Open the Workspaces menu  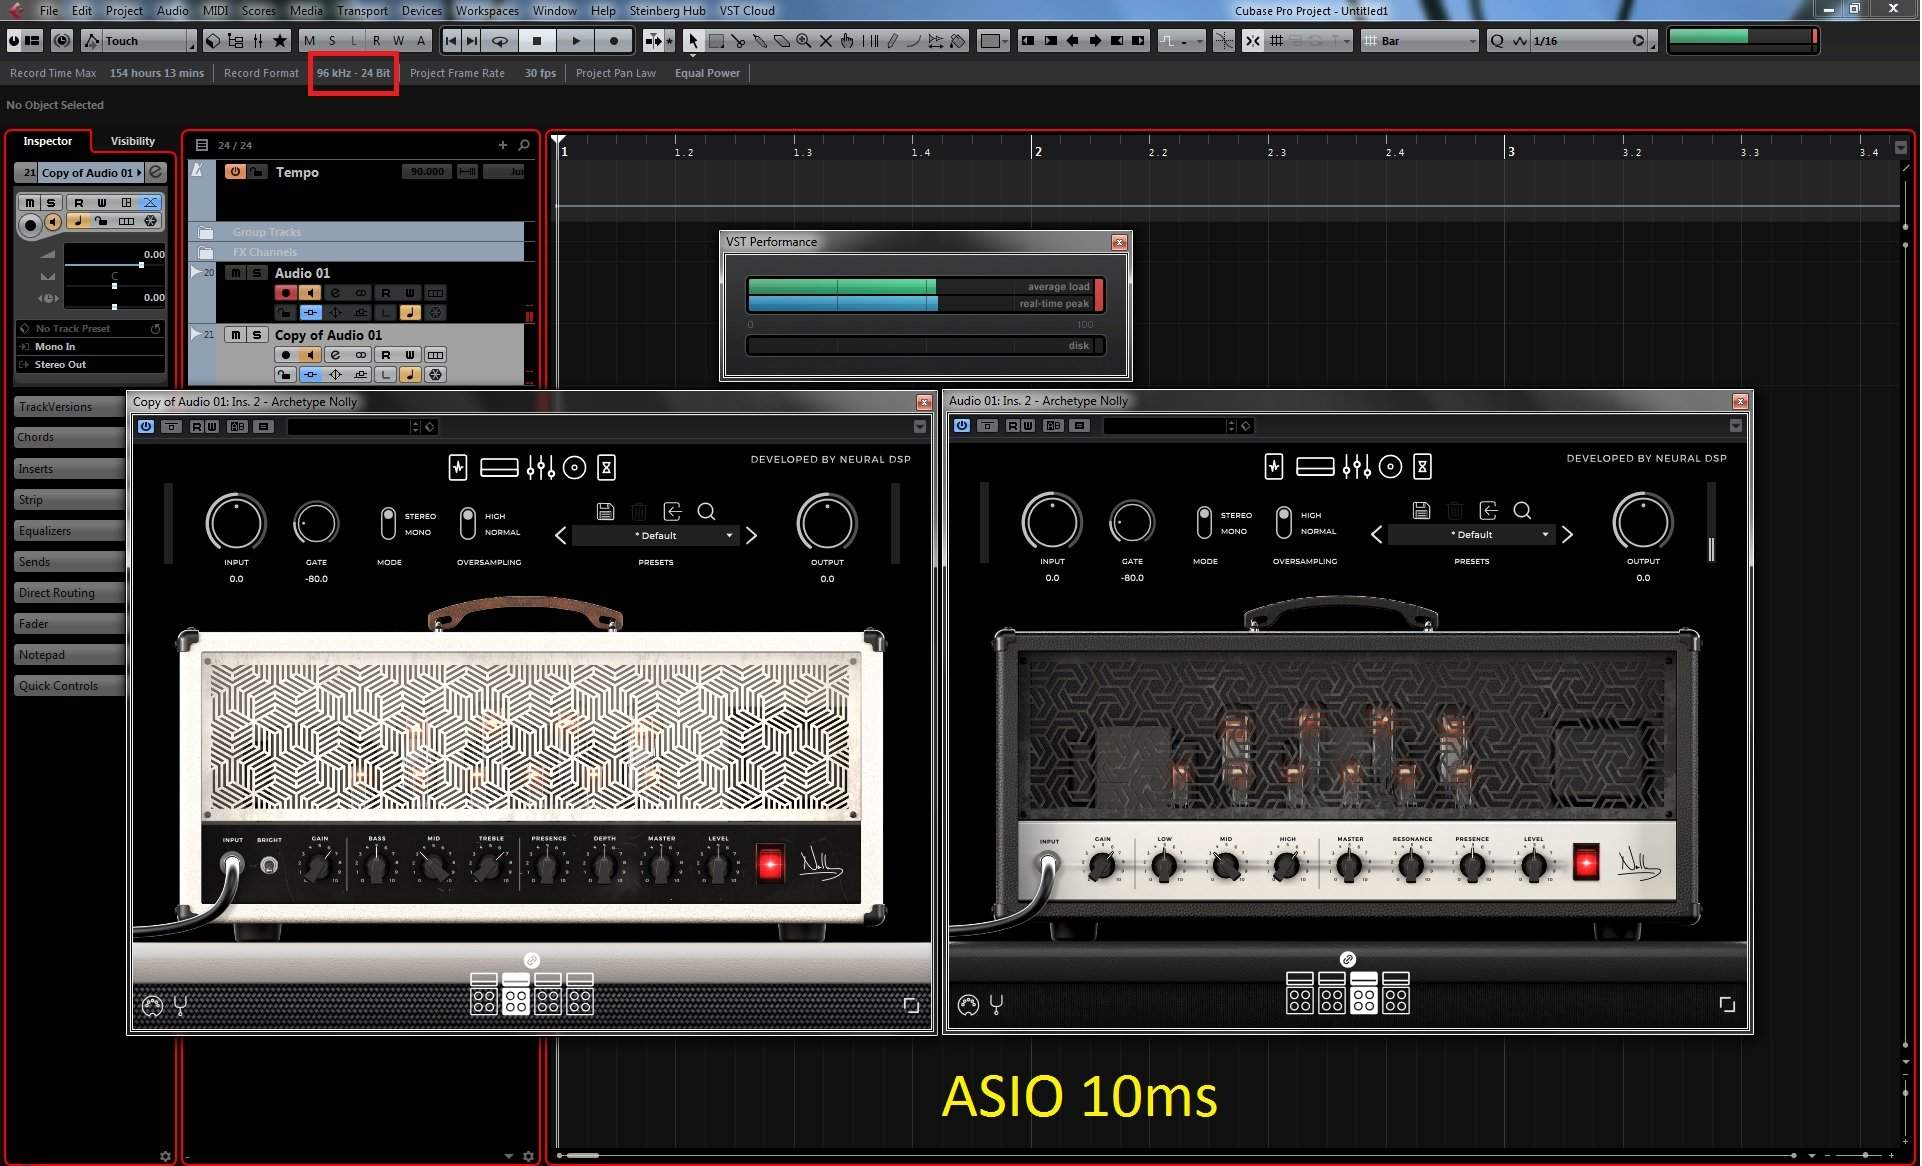tap(487, 11)
